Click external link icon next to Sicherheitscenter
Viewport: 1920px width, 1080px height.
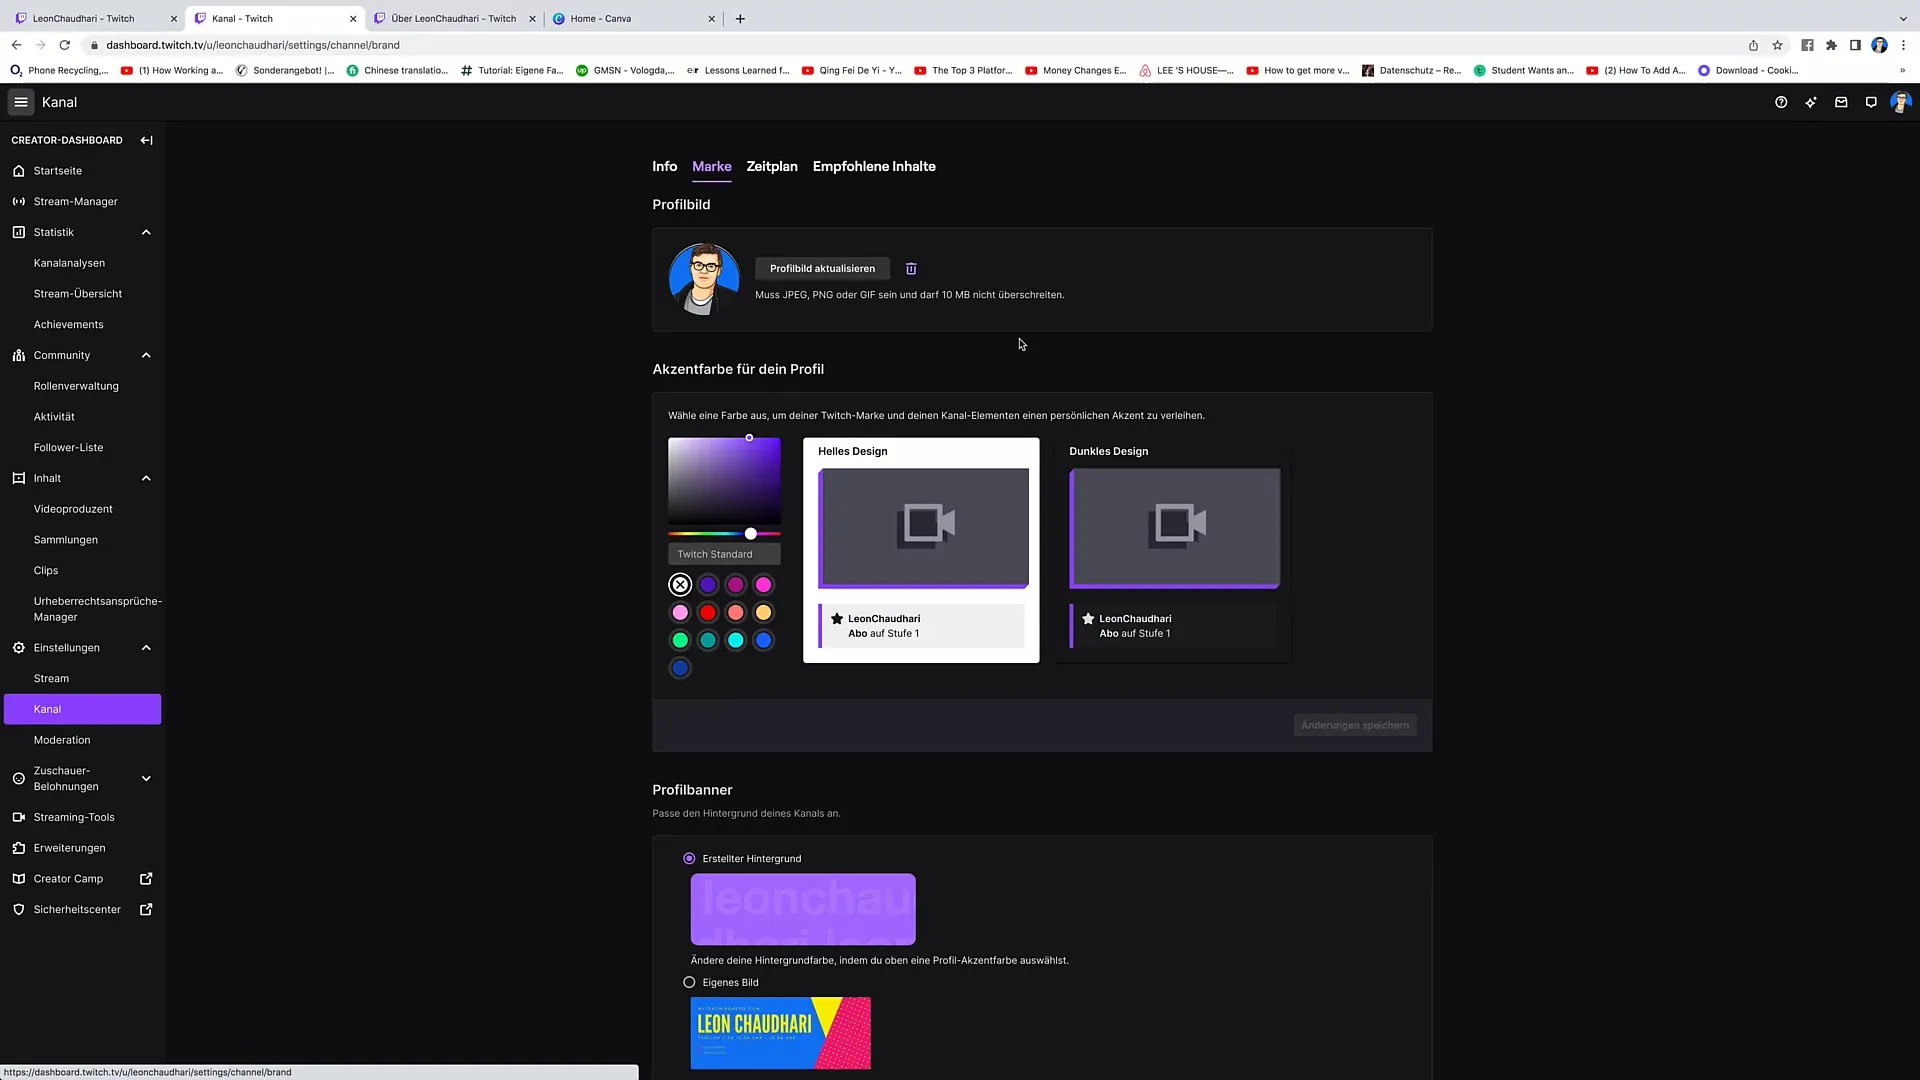(x=146, y=910)
